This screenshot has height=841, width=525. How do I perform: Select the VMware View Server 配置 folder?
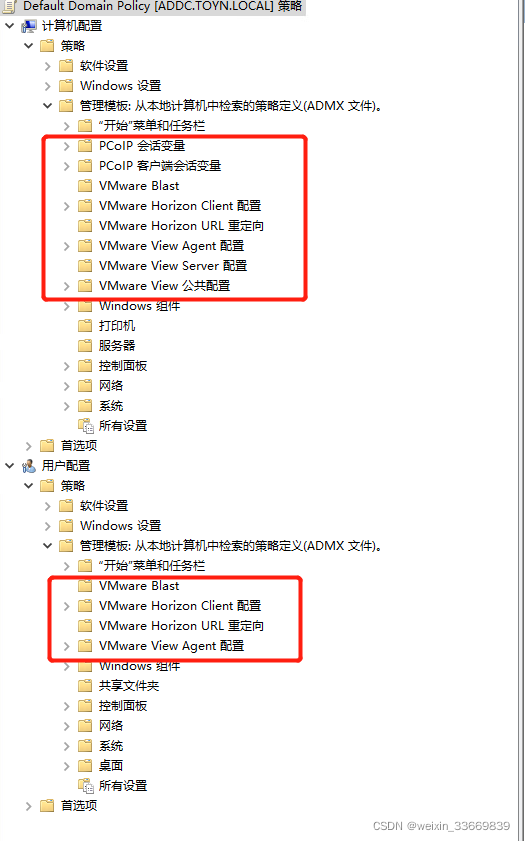click(x=173, y=265)
